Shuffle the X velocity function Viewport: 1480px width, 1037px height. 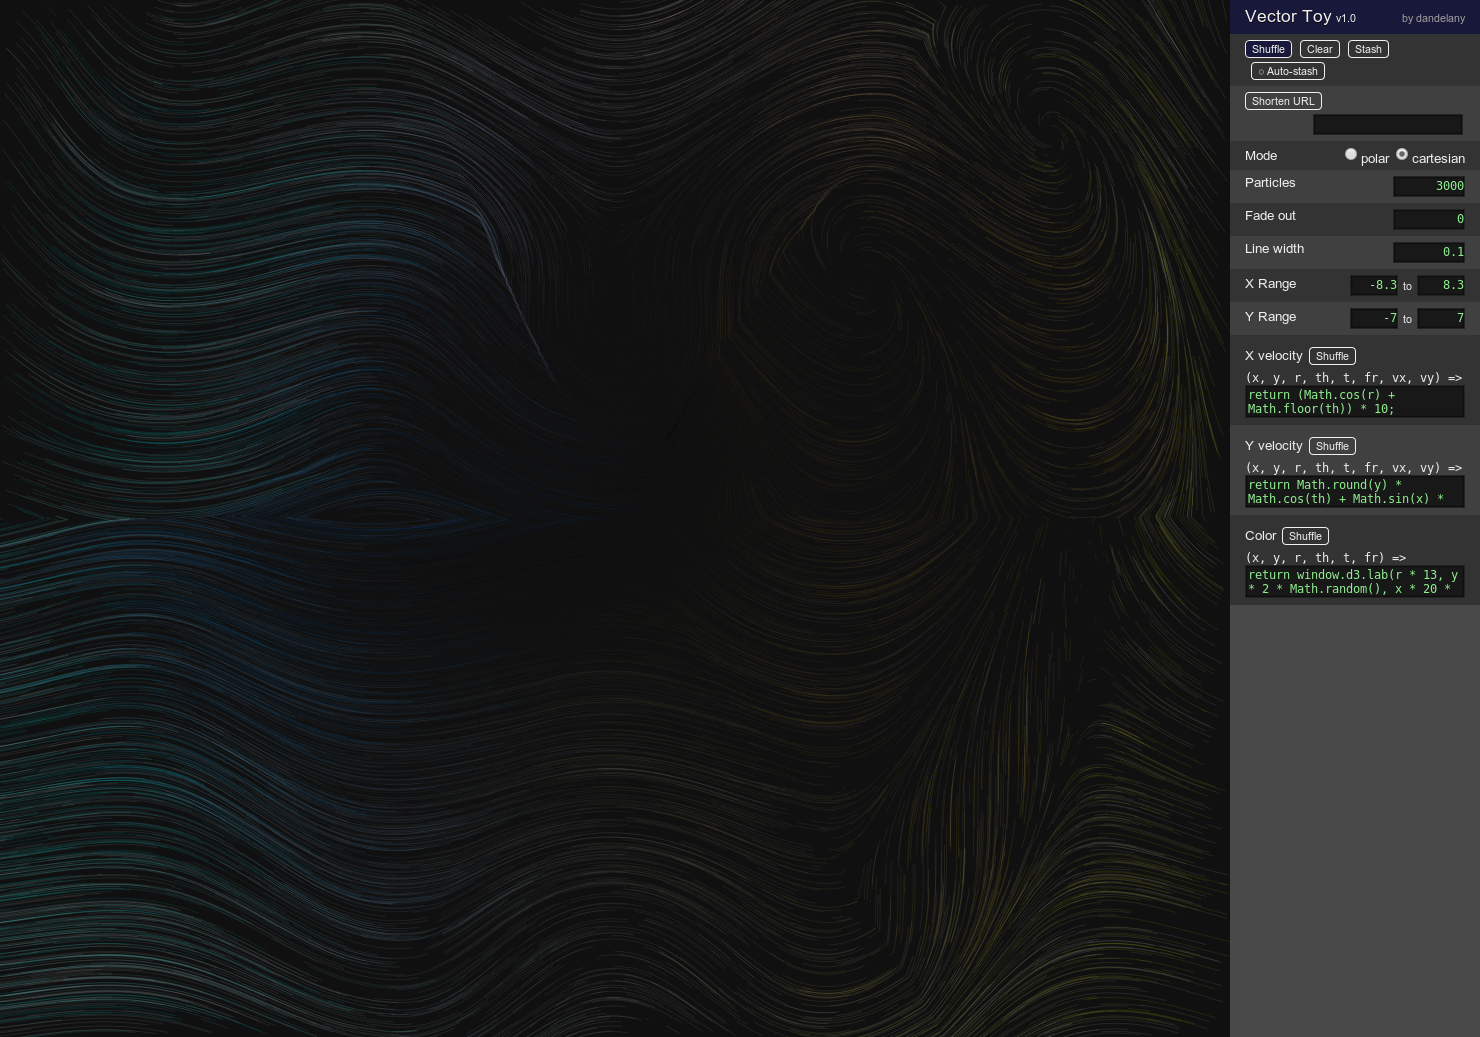pos(1332,356)
